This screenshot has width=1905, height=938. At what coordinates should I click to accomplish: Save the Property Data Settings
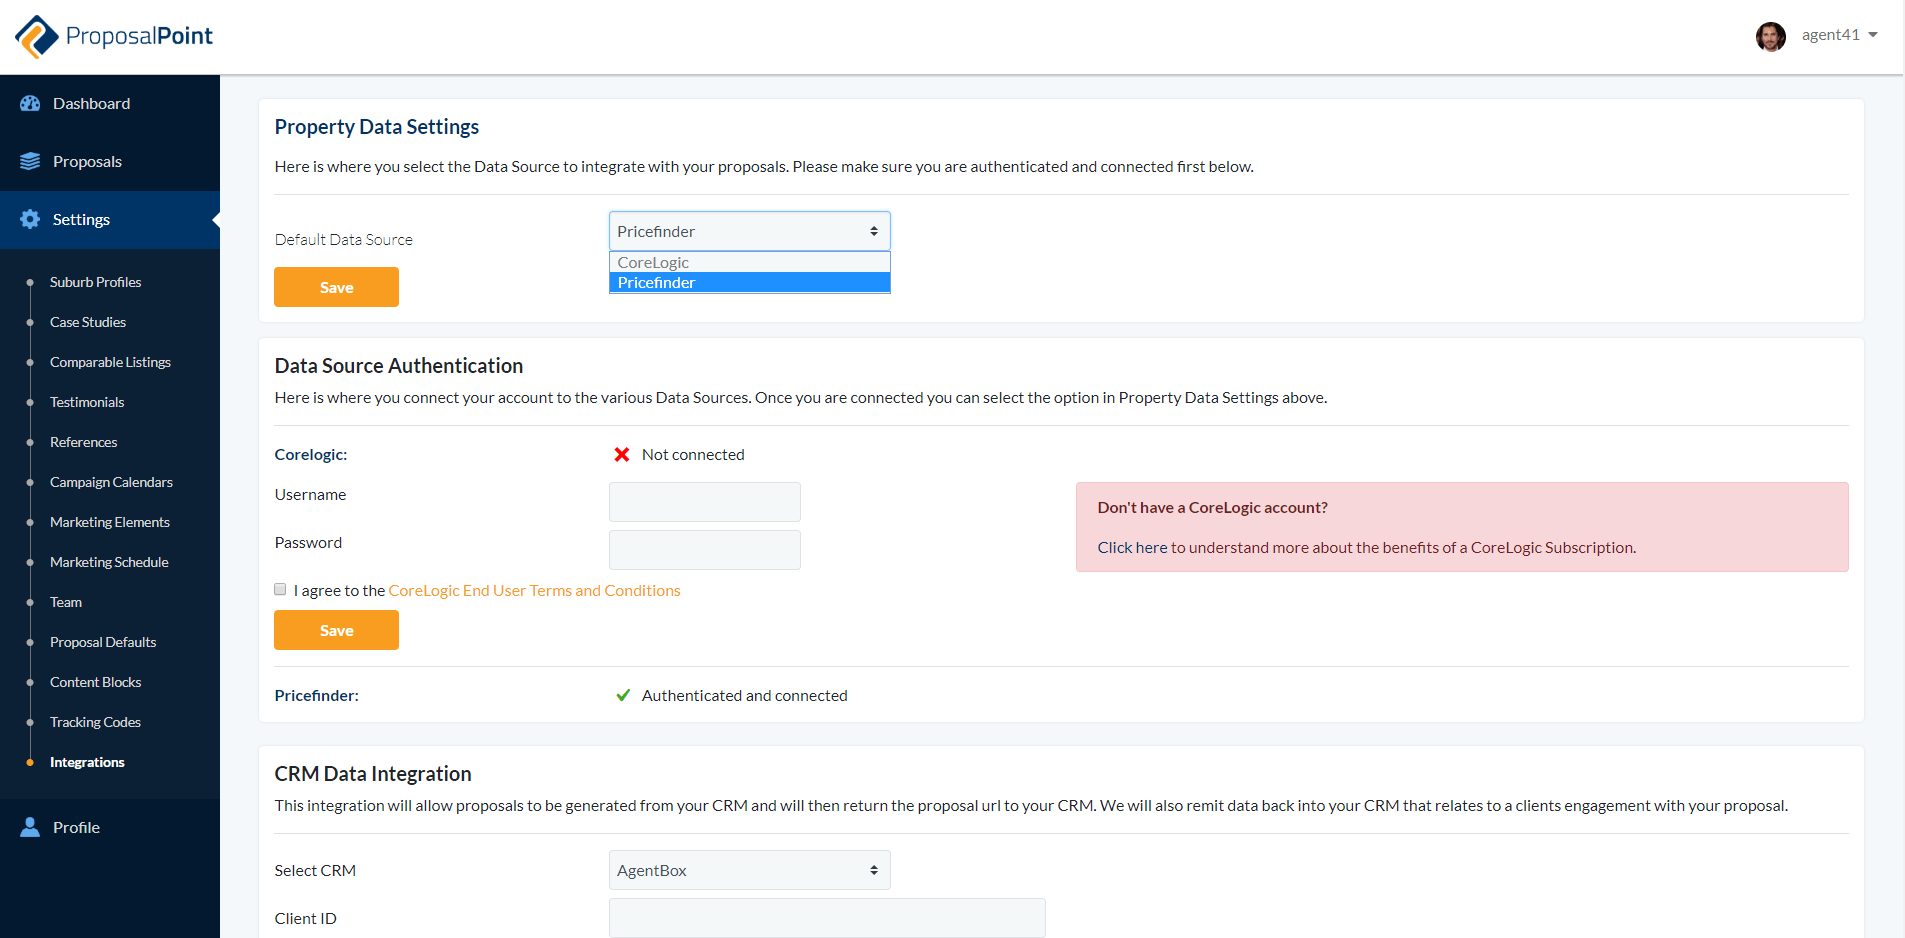[336, 287]
